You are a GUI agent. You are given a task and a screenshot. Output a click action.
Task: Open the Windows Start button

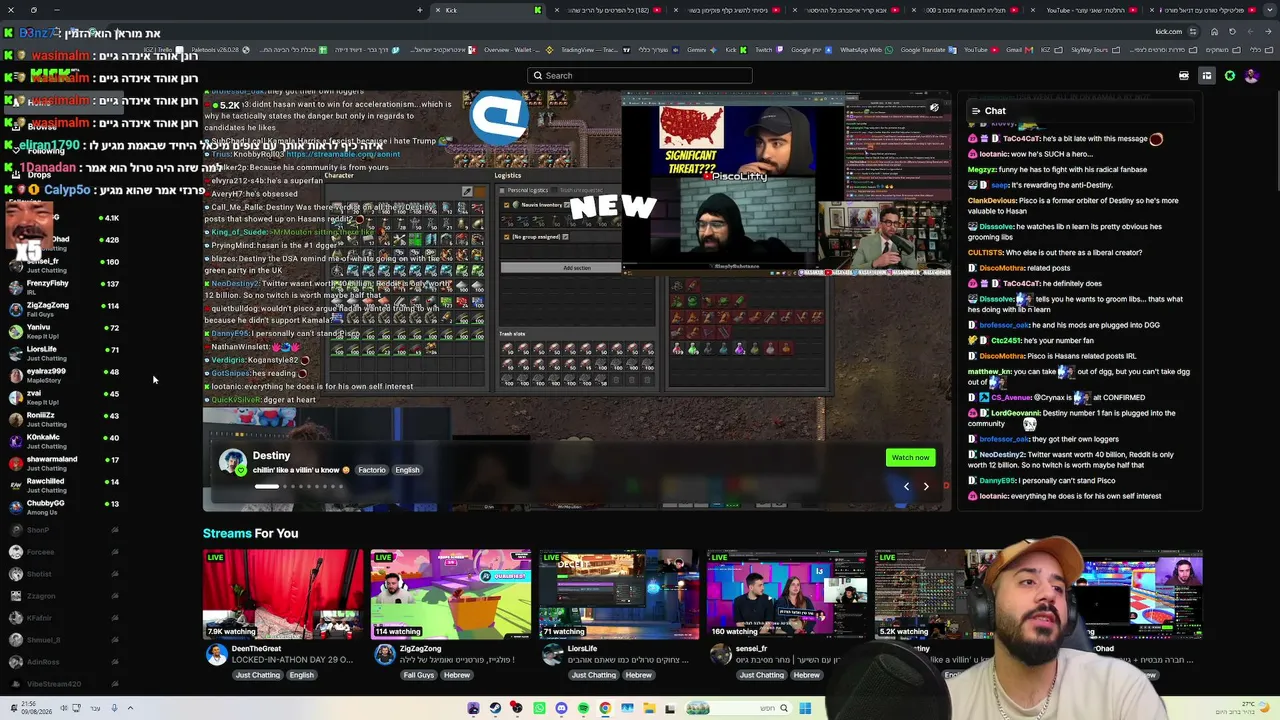(x=805, y=709)
